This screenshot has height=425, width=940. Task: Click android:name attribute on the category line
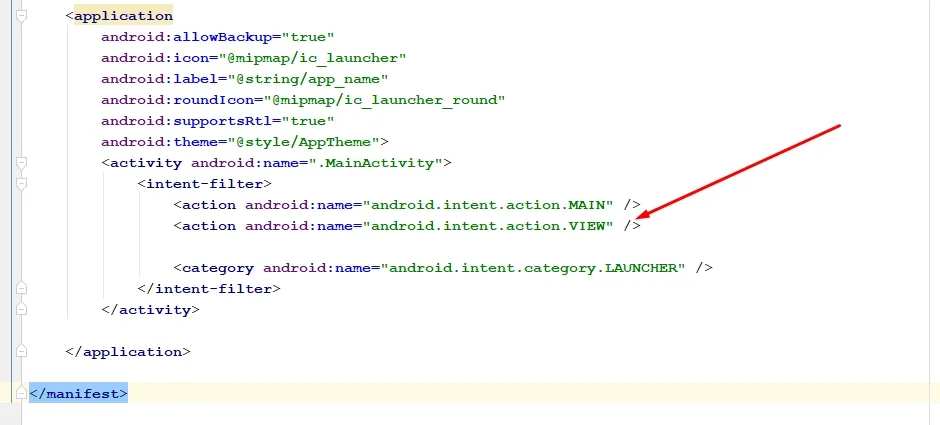click(x=317, y=268)
